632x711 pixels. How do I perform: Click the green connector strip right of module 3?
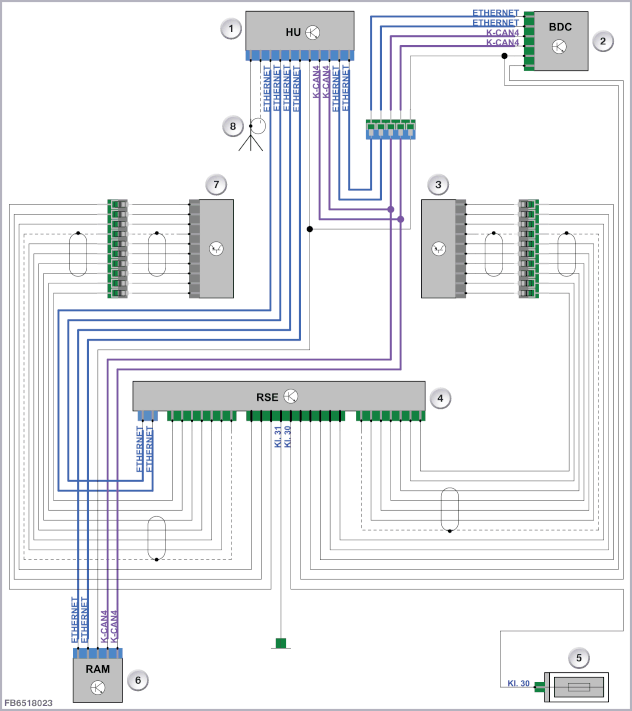529,248
